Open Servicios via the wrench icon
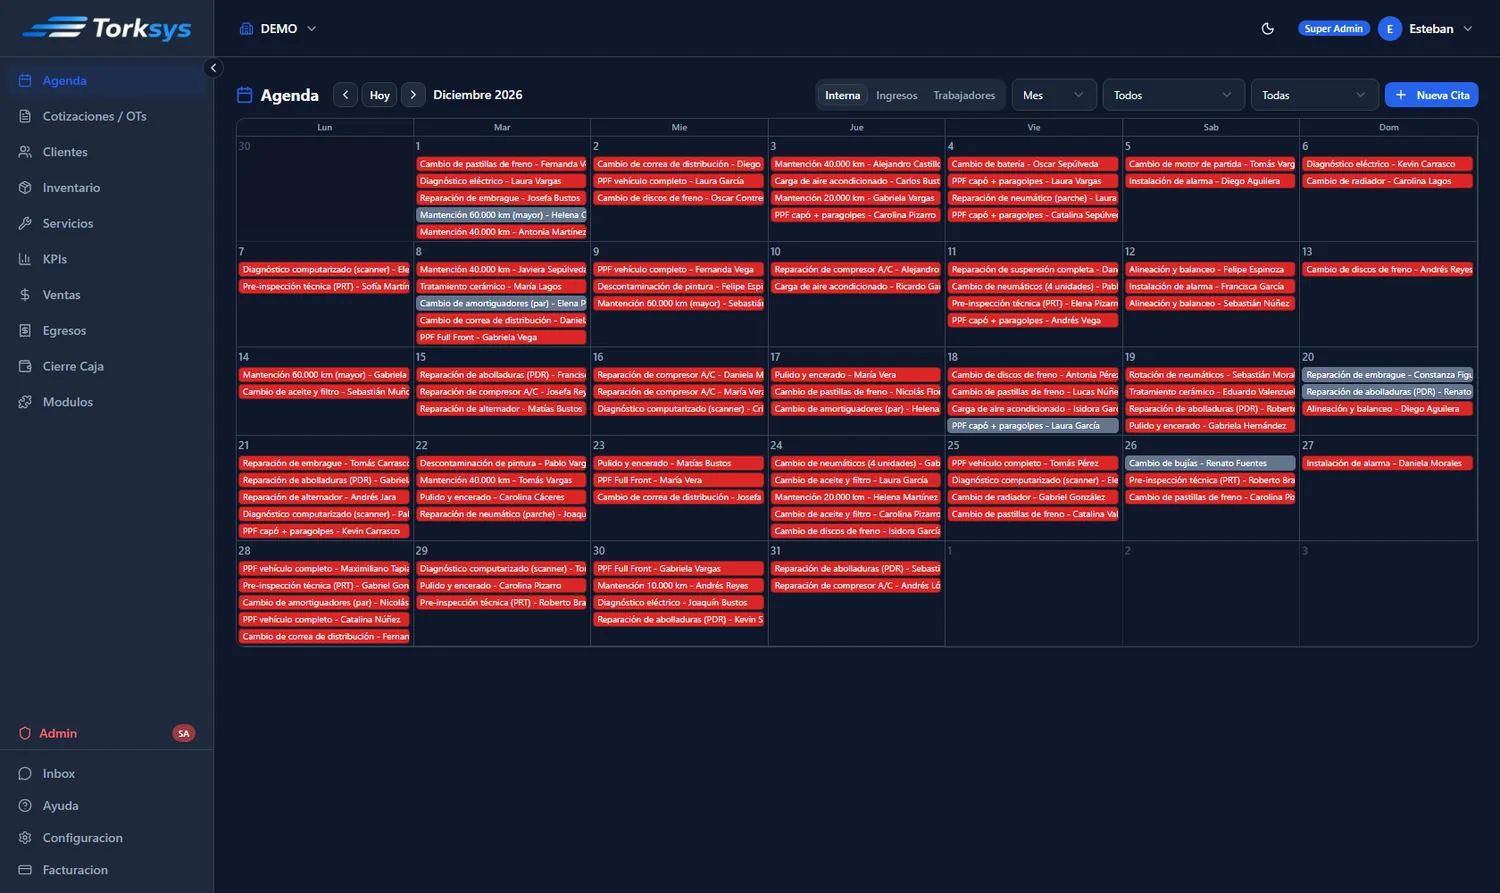1500x893 pixels. click(x=25, y=224)
